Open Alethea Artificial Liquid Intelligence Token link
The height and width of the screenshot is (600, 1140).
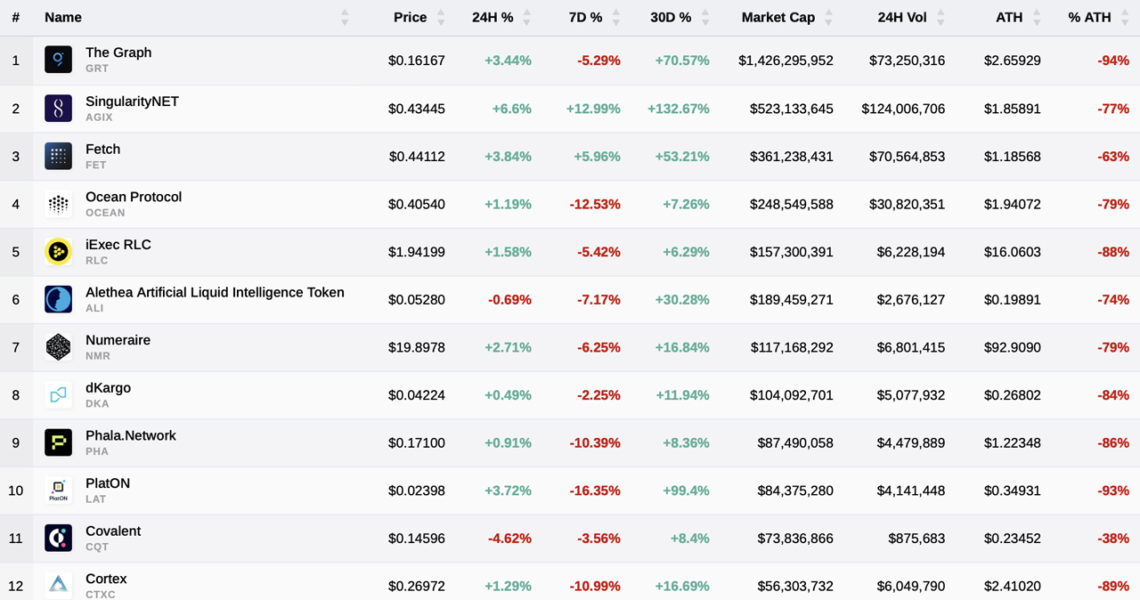[215, 292]
